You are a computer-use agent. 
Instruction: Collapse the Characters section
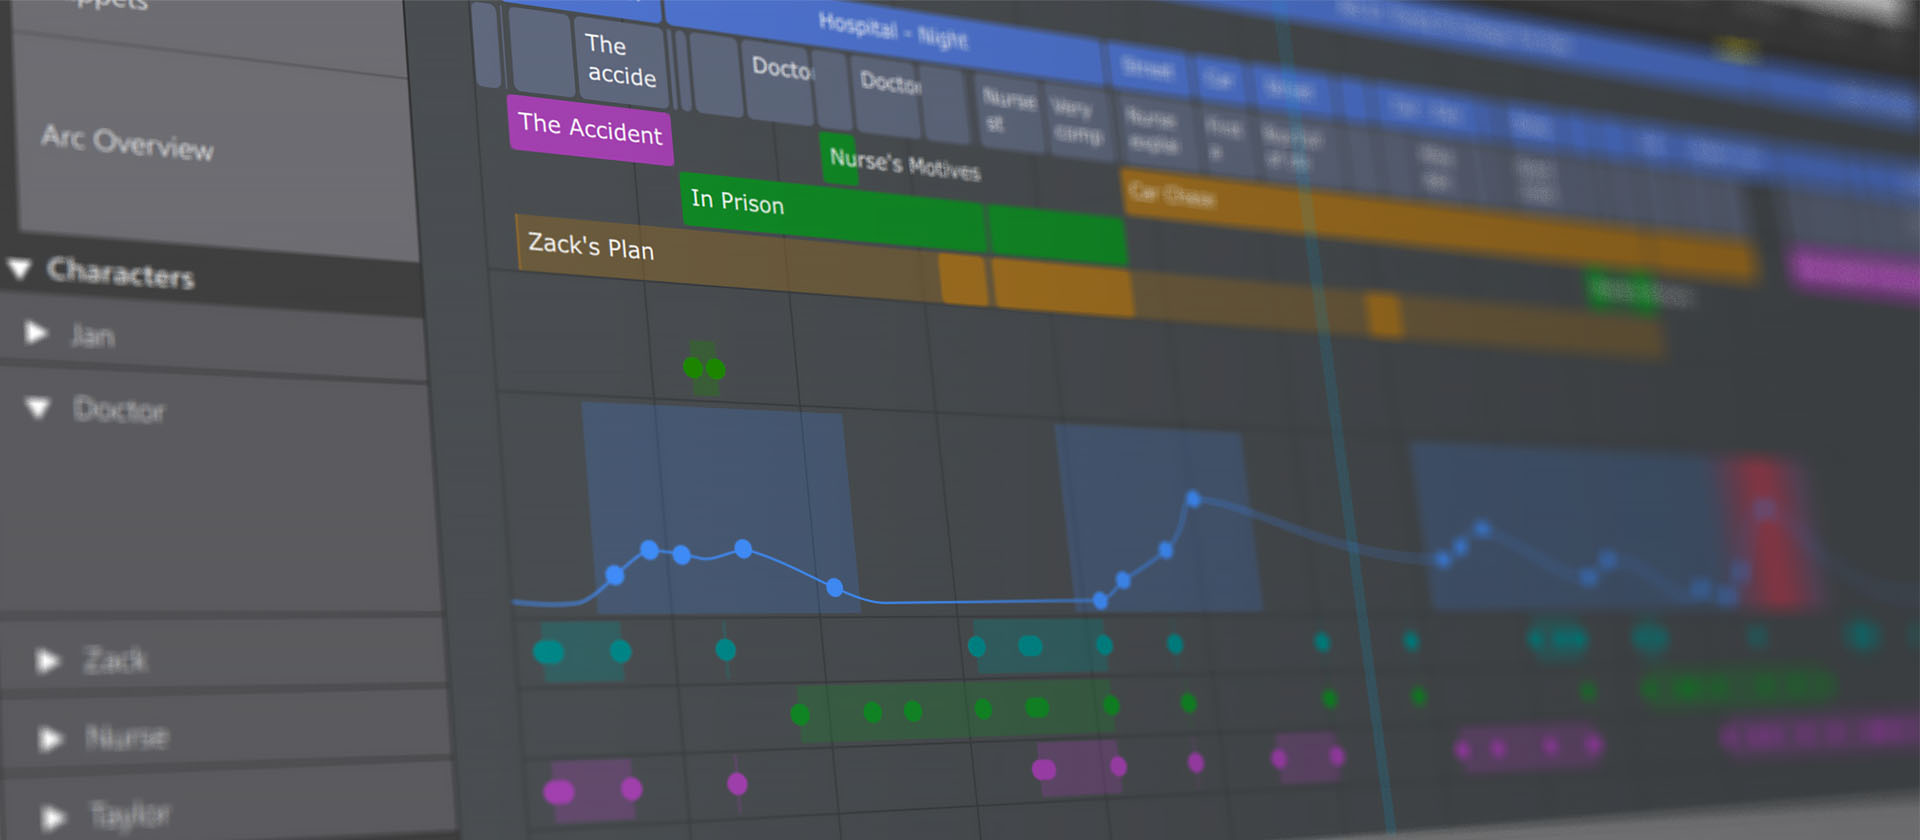pos(19,268)
